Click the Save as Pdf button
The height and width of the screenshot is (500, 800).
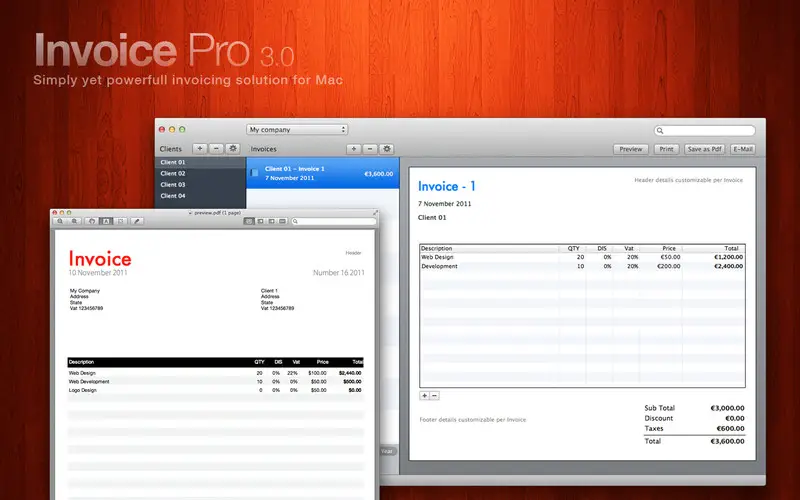coord(705,149)
